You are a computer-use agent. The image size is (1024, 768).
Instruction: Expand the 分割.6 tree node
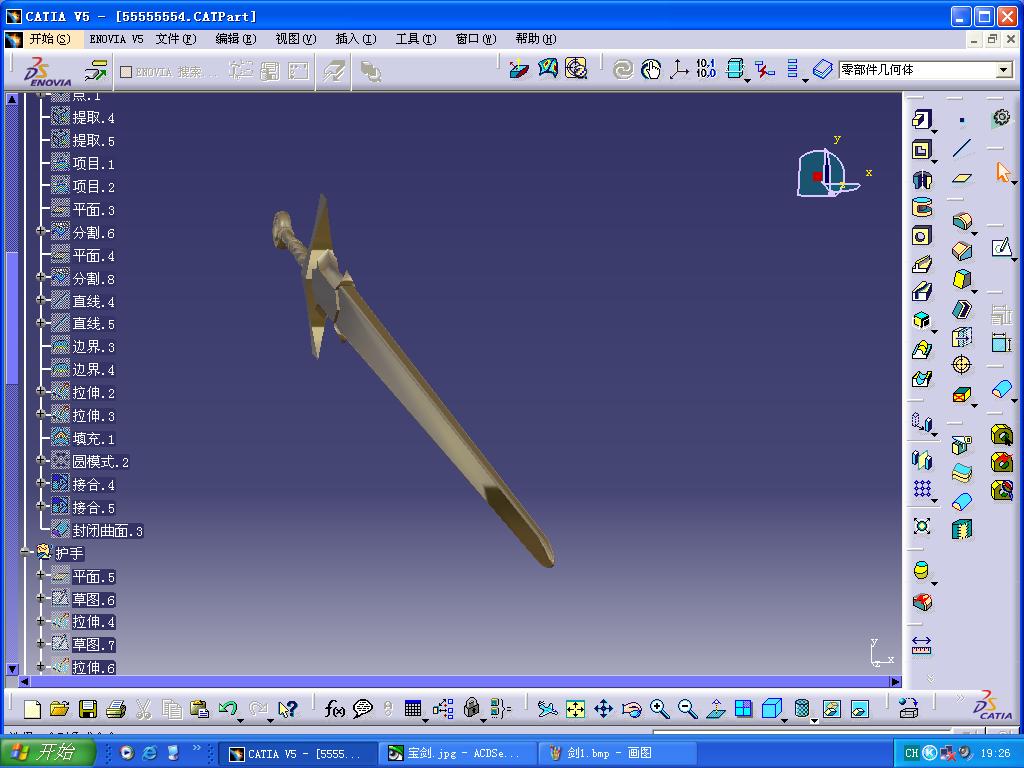[x=40, y=231]
